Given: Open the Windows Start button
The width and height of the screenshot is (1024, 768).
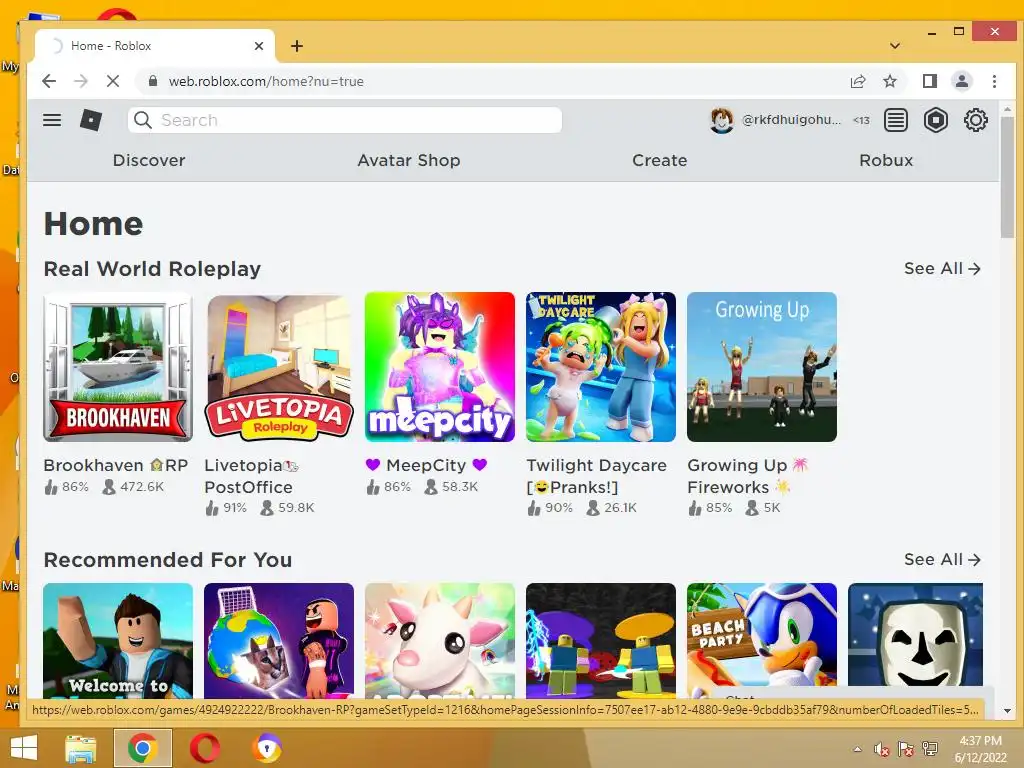Looking at the screenshot, I should pos(24,748).
